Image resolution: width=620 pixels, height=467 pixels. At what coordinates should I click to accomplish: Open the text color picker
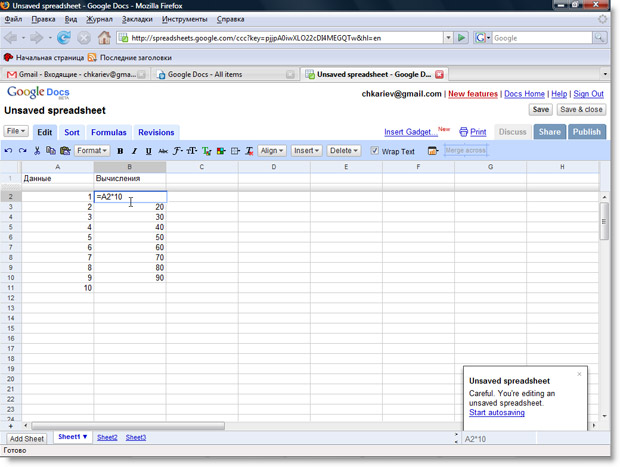coord(206,151)
